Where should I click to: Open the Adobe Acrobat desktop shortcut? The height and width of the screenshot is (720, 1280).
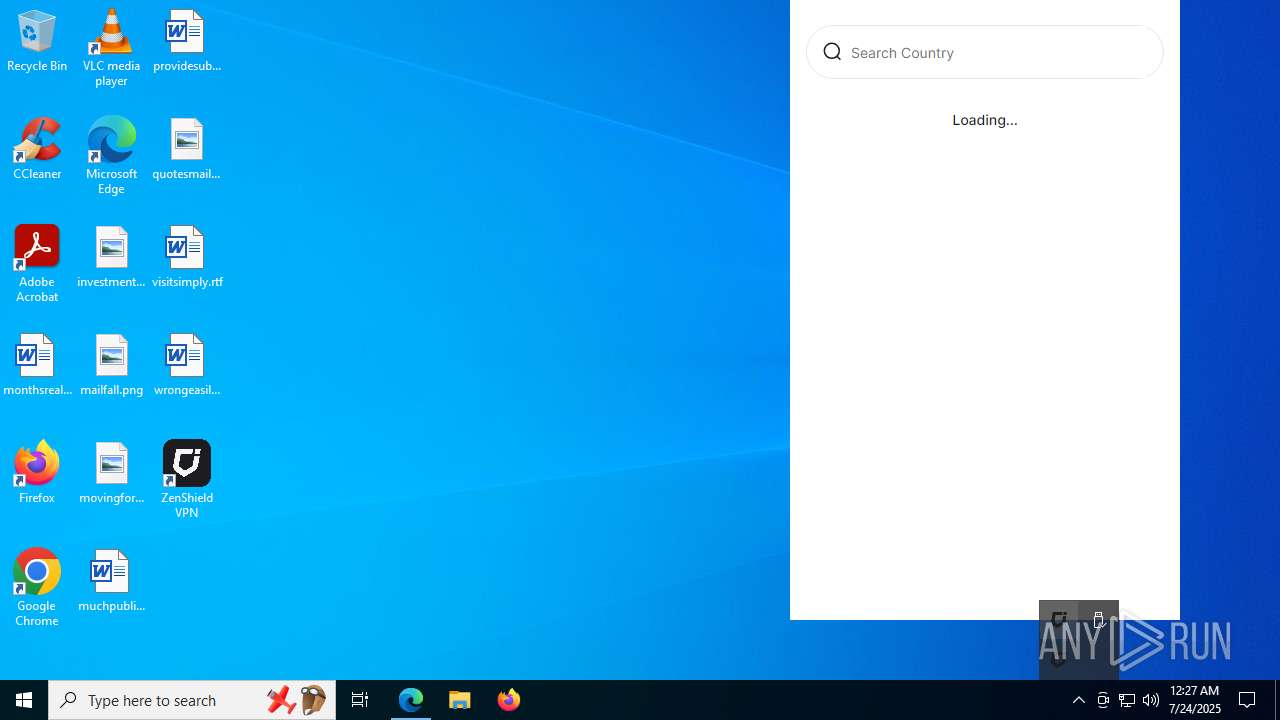point(37,264)
